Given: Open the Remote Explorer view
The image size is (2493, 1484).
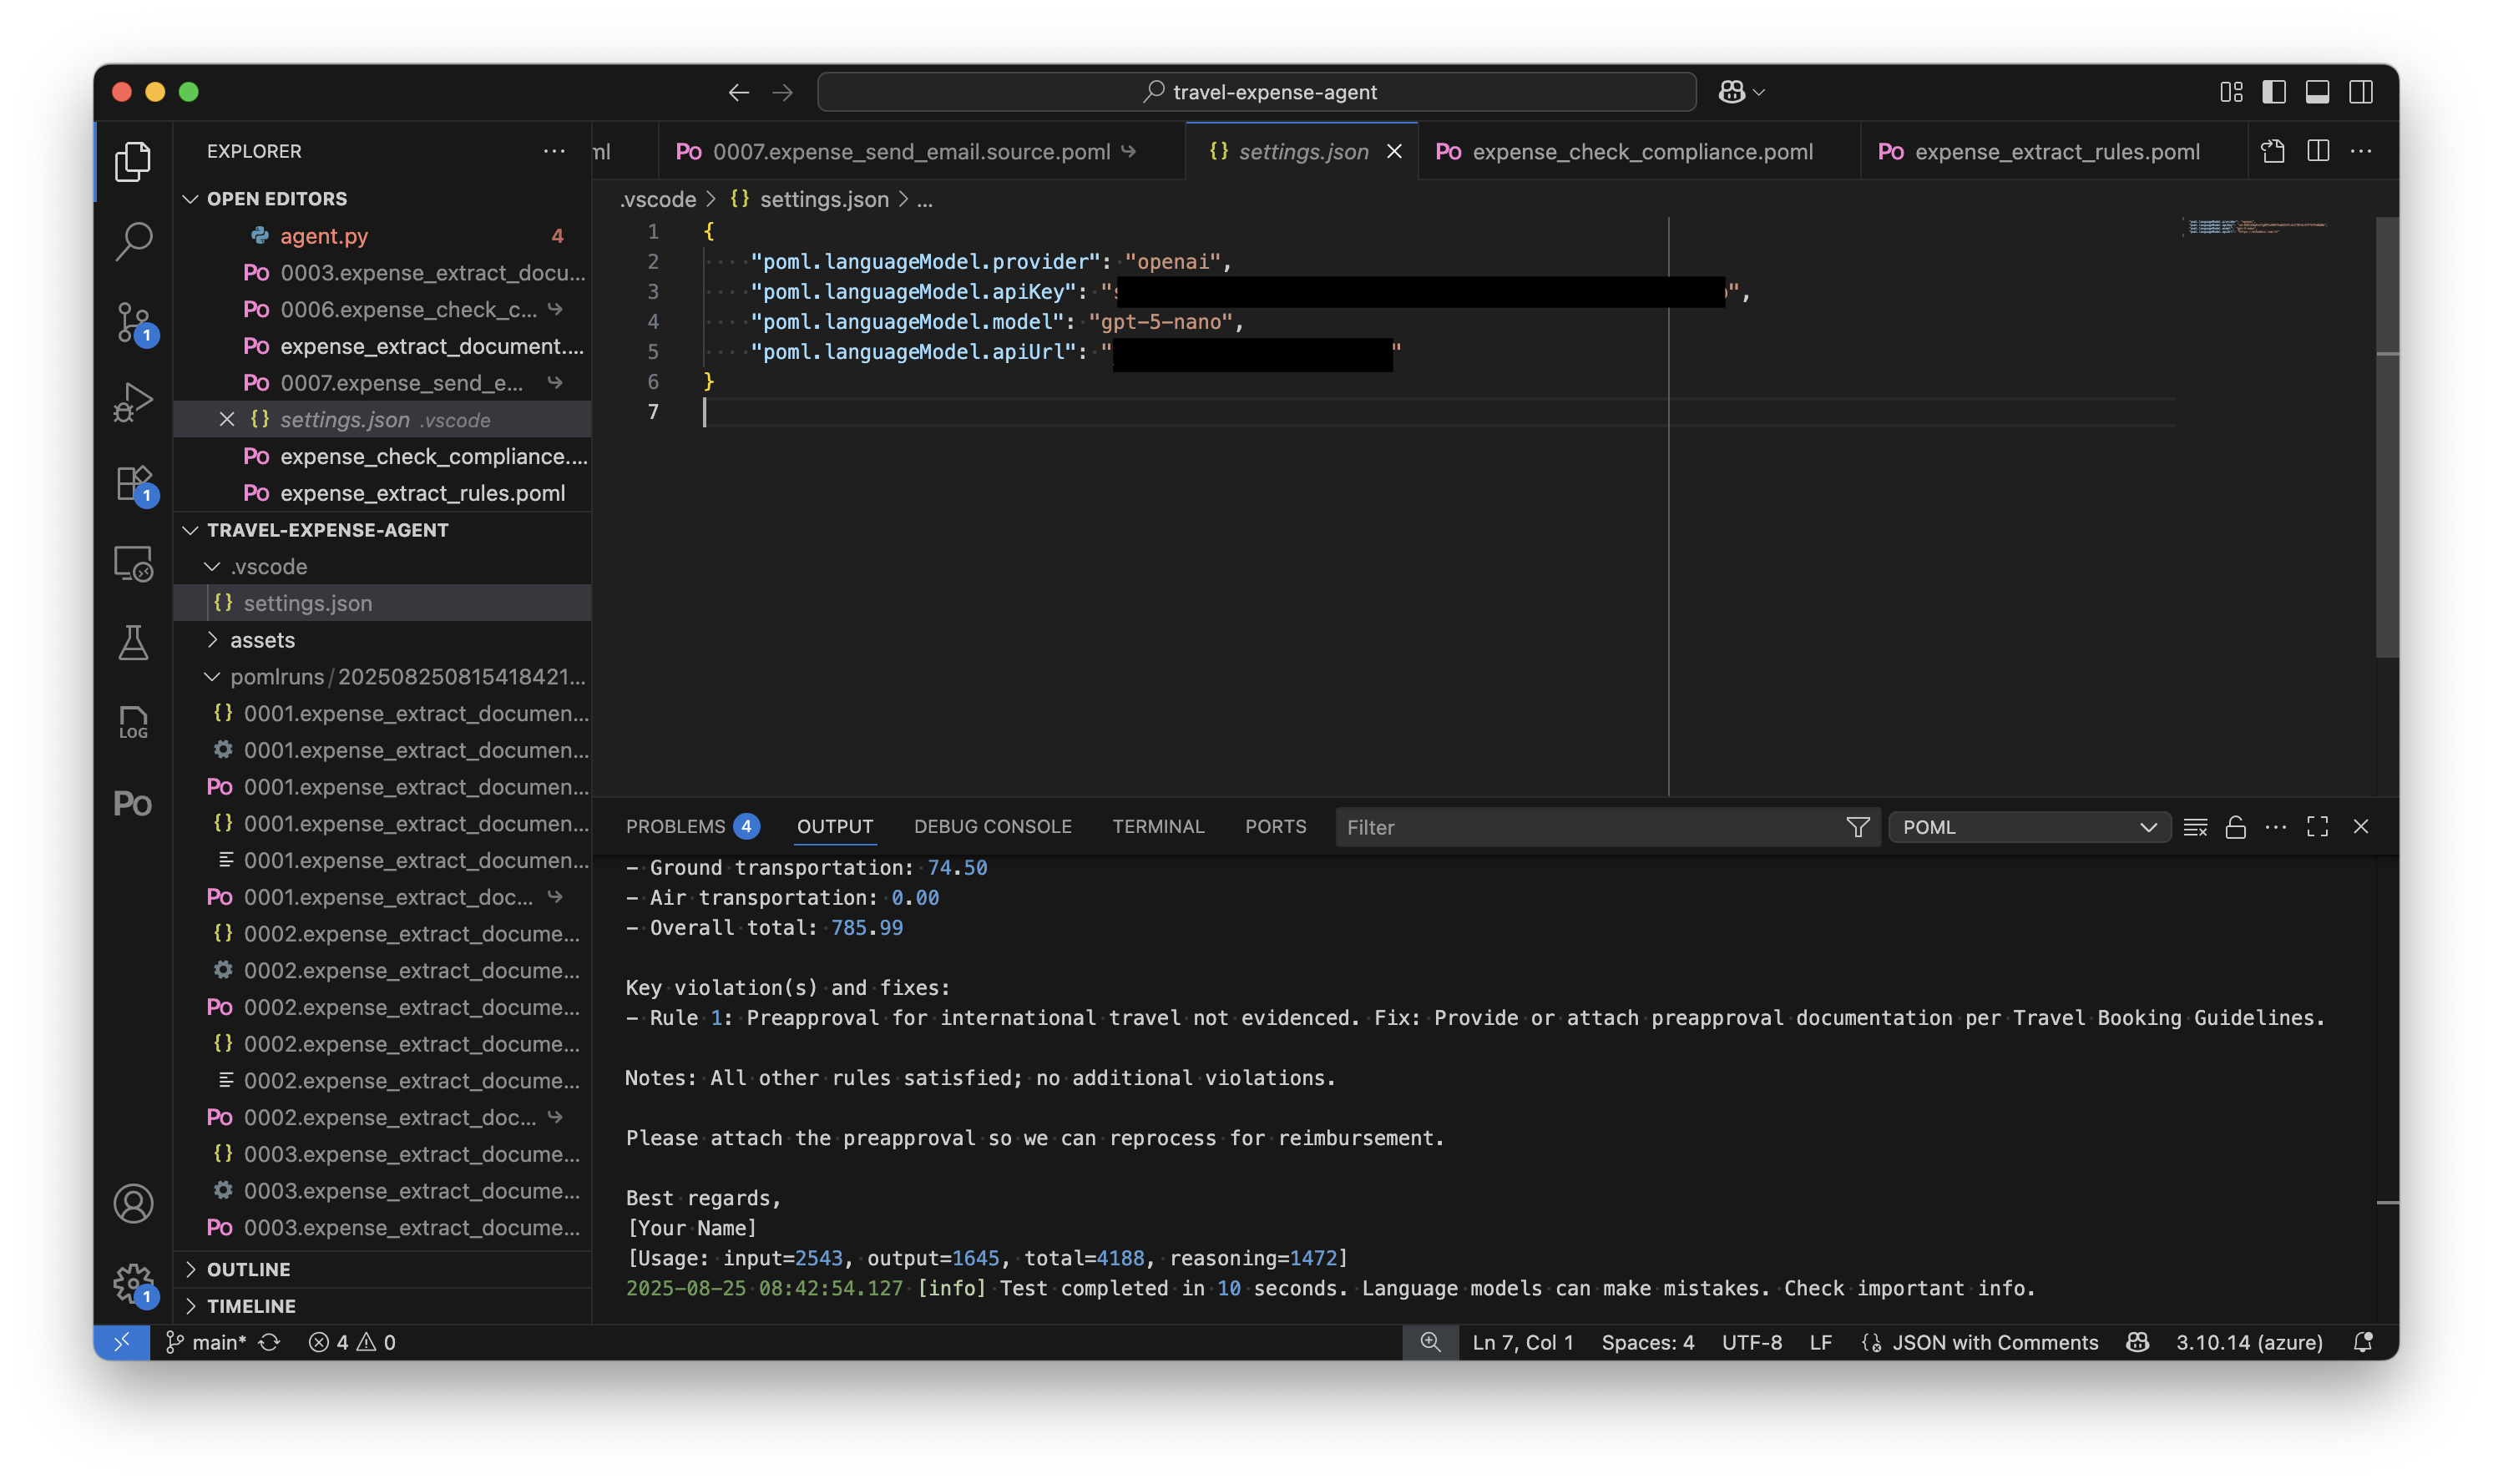Looking at the screenshot, I should click(133, 563).
